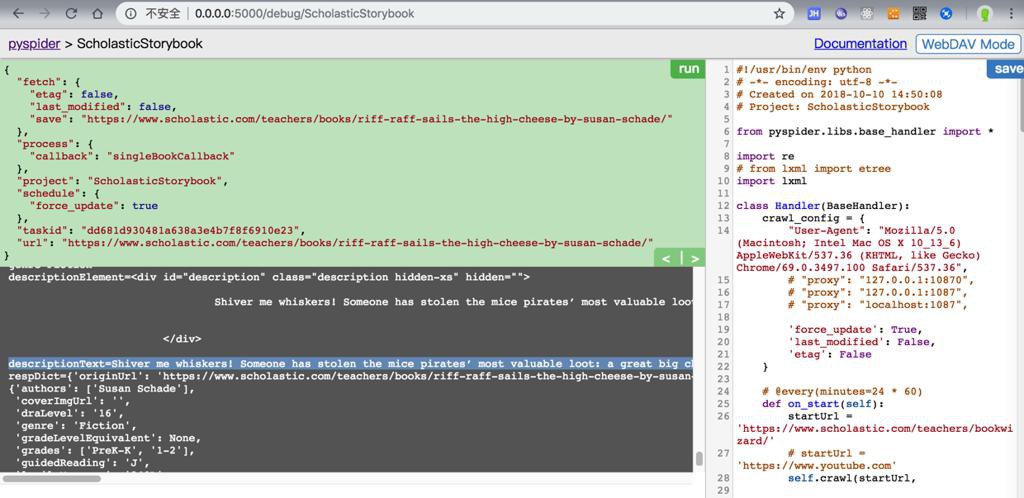This screenshot has height=498, width=1024.
Task: Open the blue JH extension icon
Action: pos(814,13)
